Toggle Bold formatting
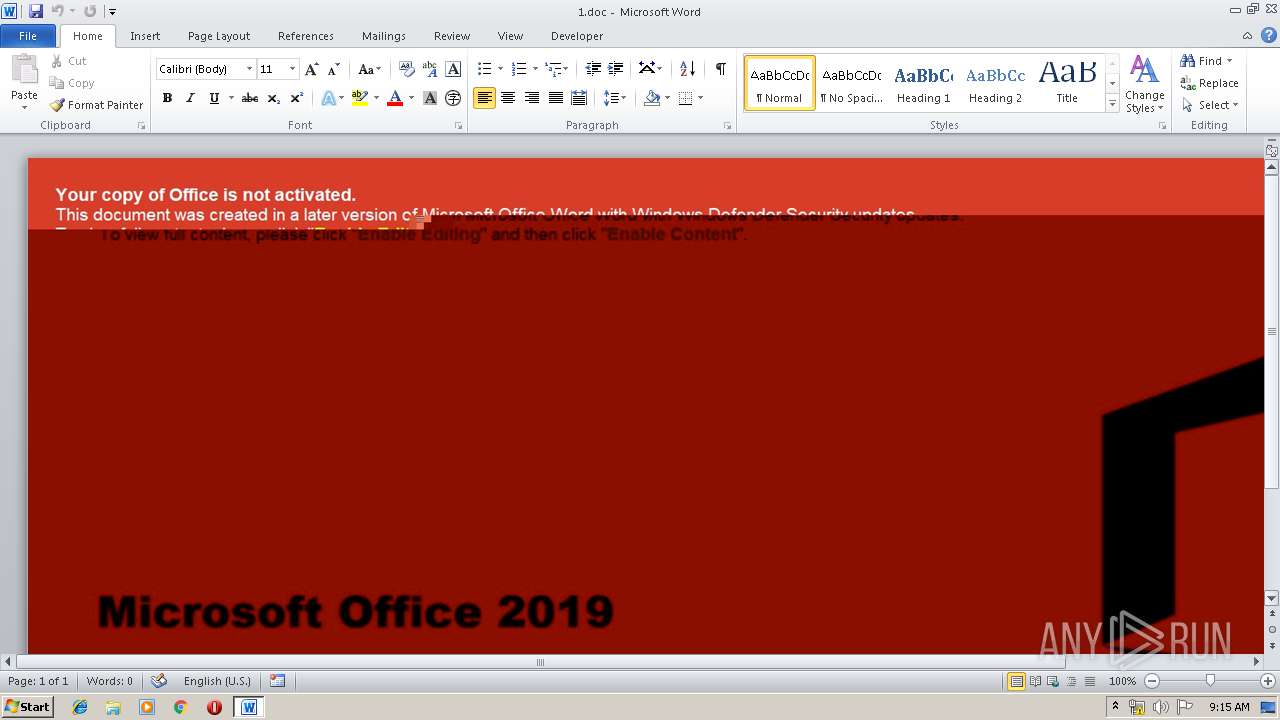Screen dimensions: 1280x720 (x=167, y=98)
